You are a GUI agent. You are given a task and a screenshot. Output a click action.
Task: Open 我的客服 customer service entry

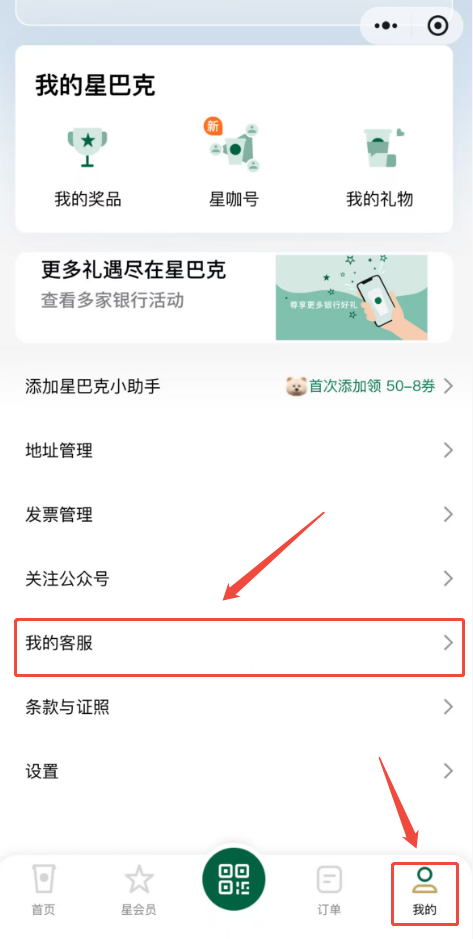(239, 644)
